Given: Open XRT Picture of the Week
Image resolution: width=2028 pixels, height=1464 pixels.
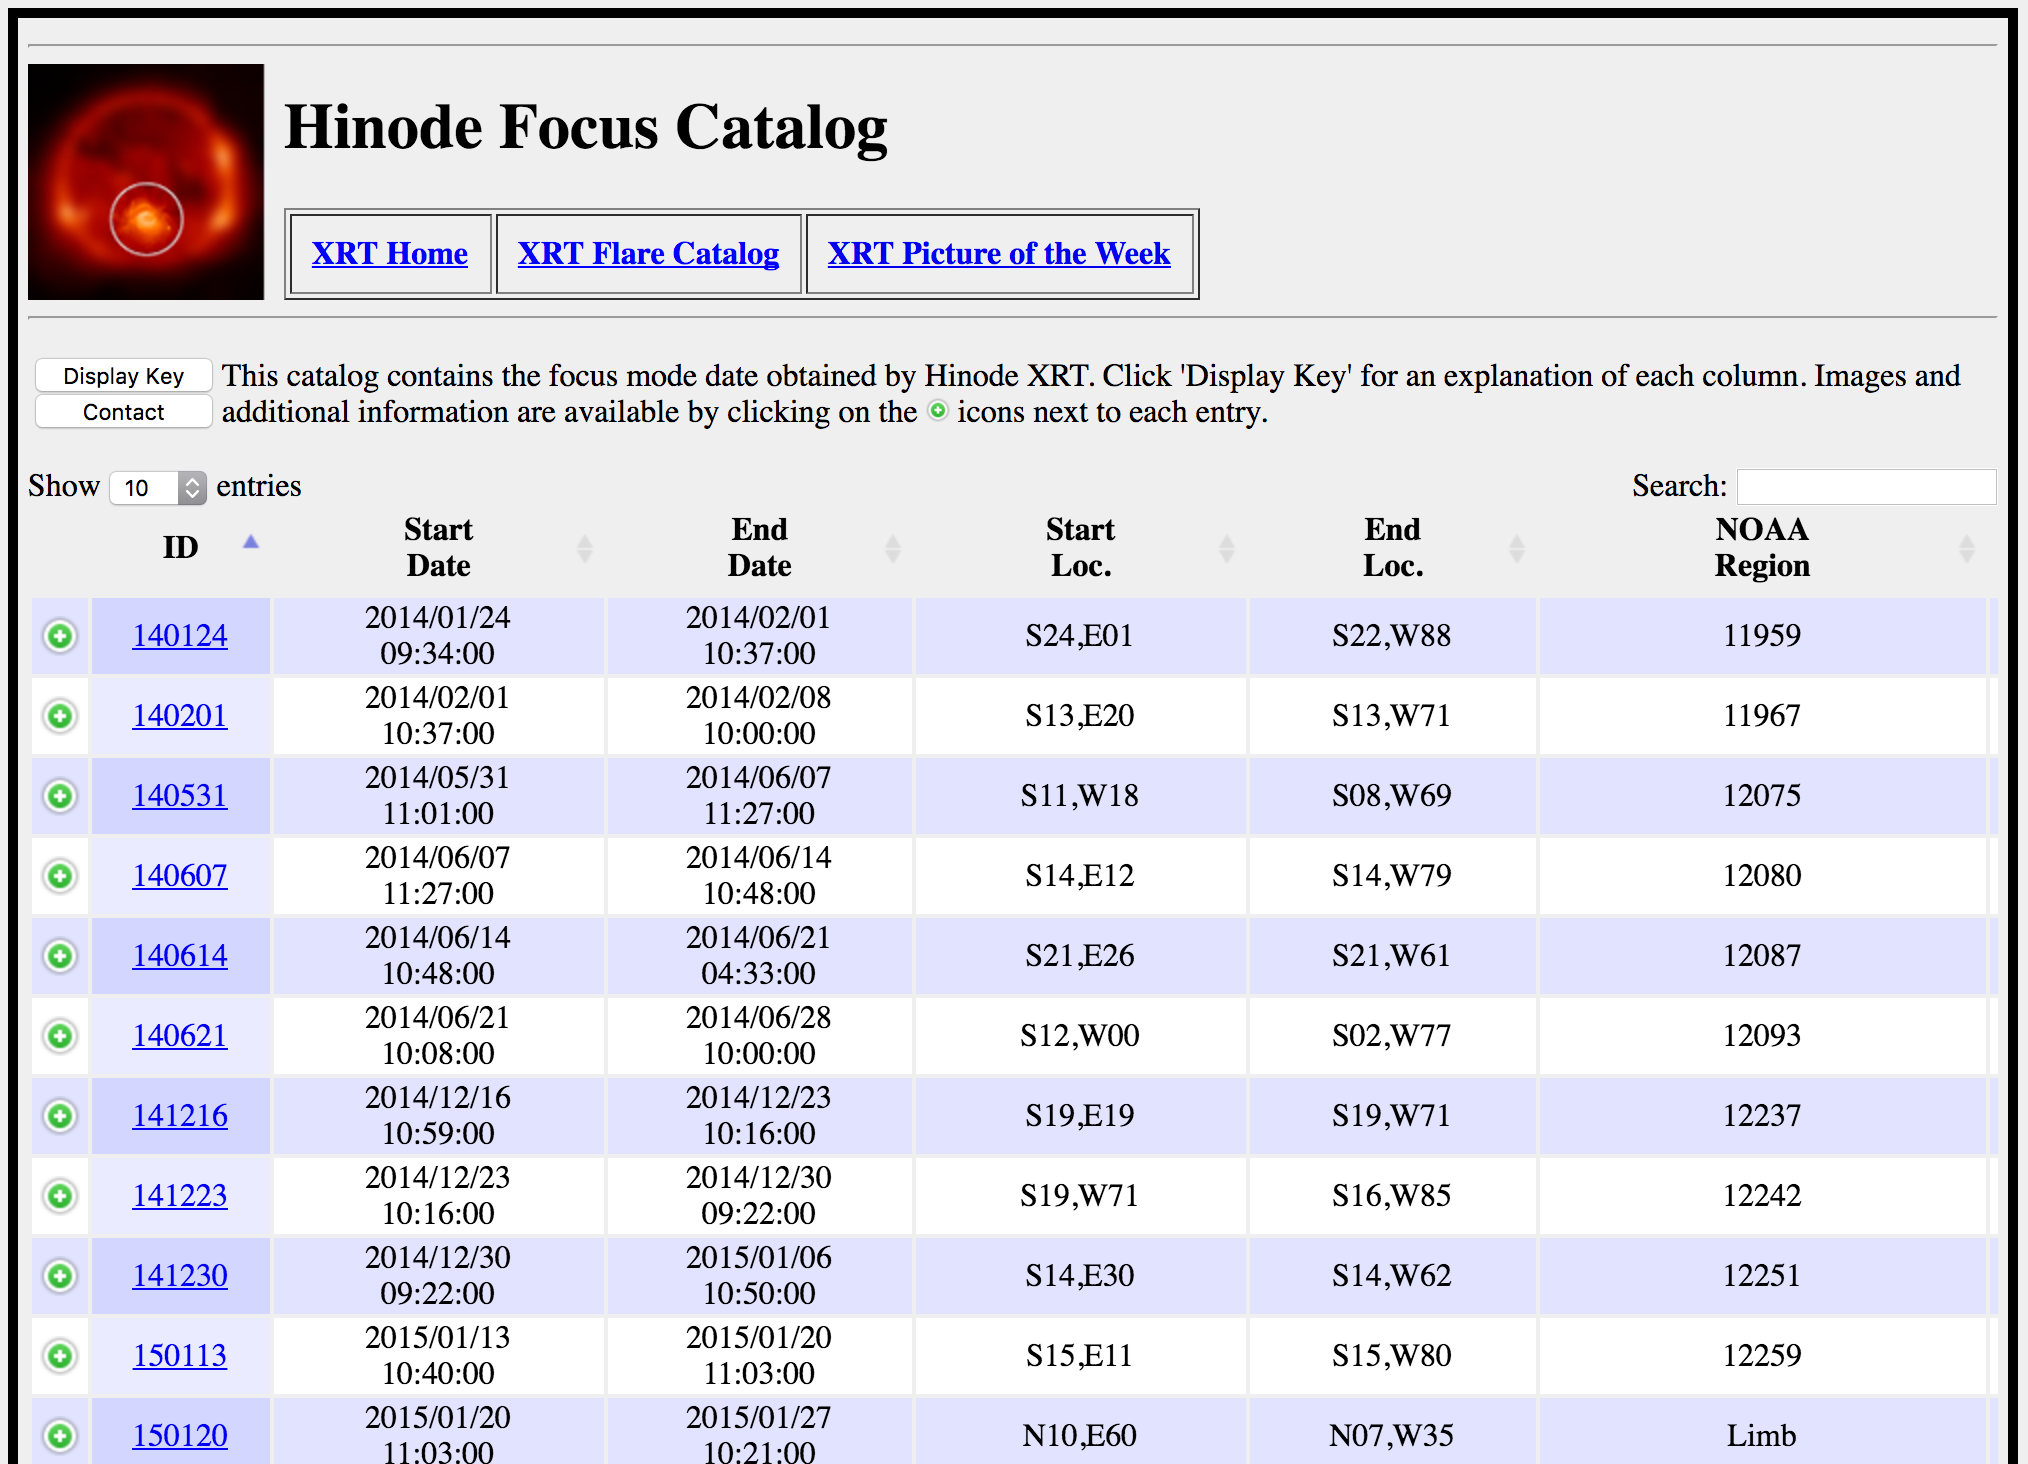Looking at the screenshot, I should pos(998,254).
